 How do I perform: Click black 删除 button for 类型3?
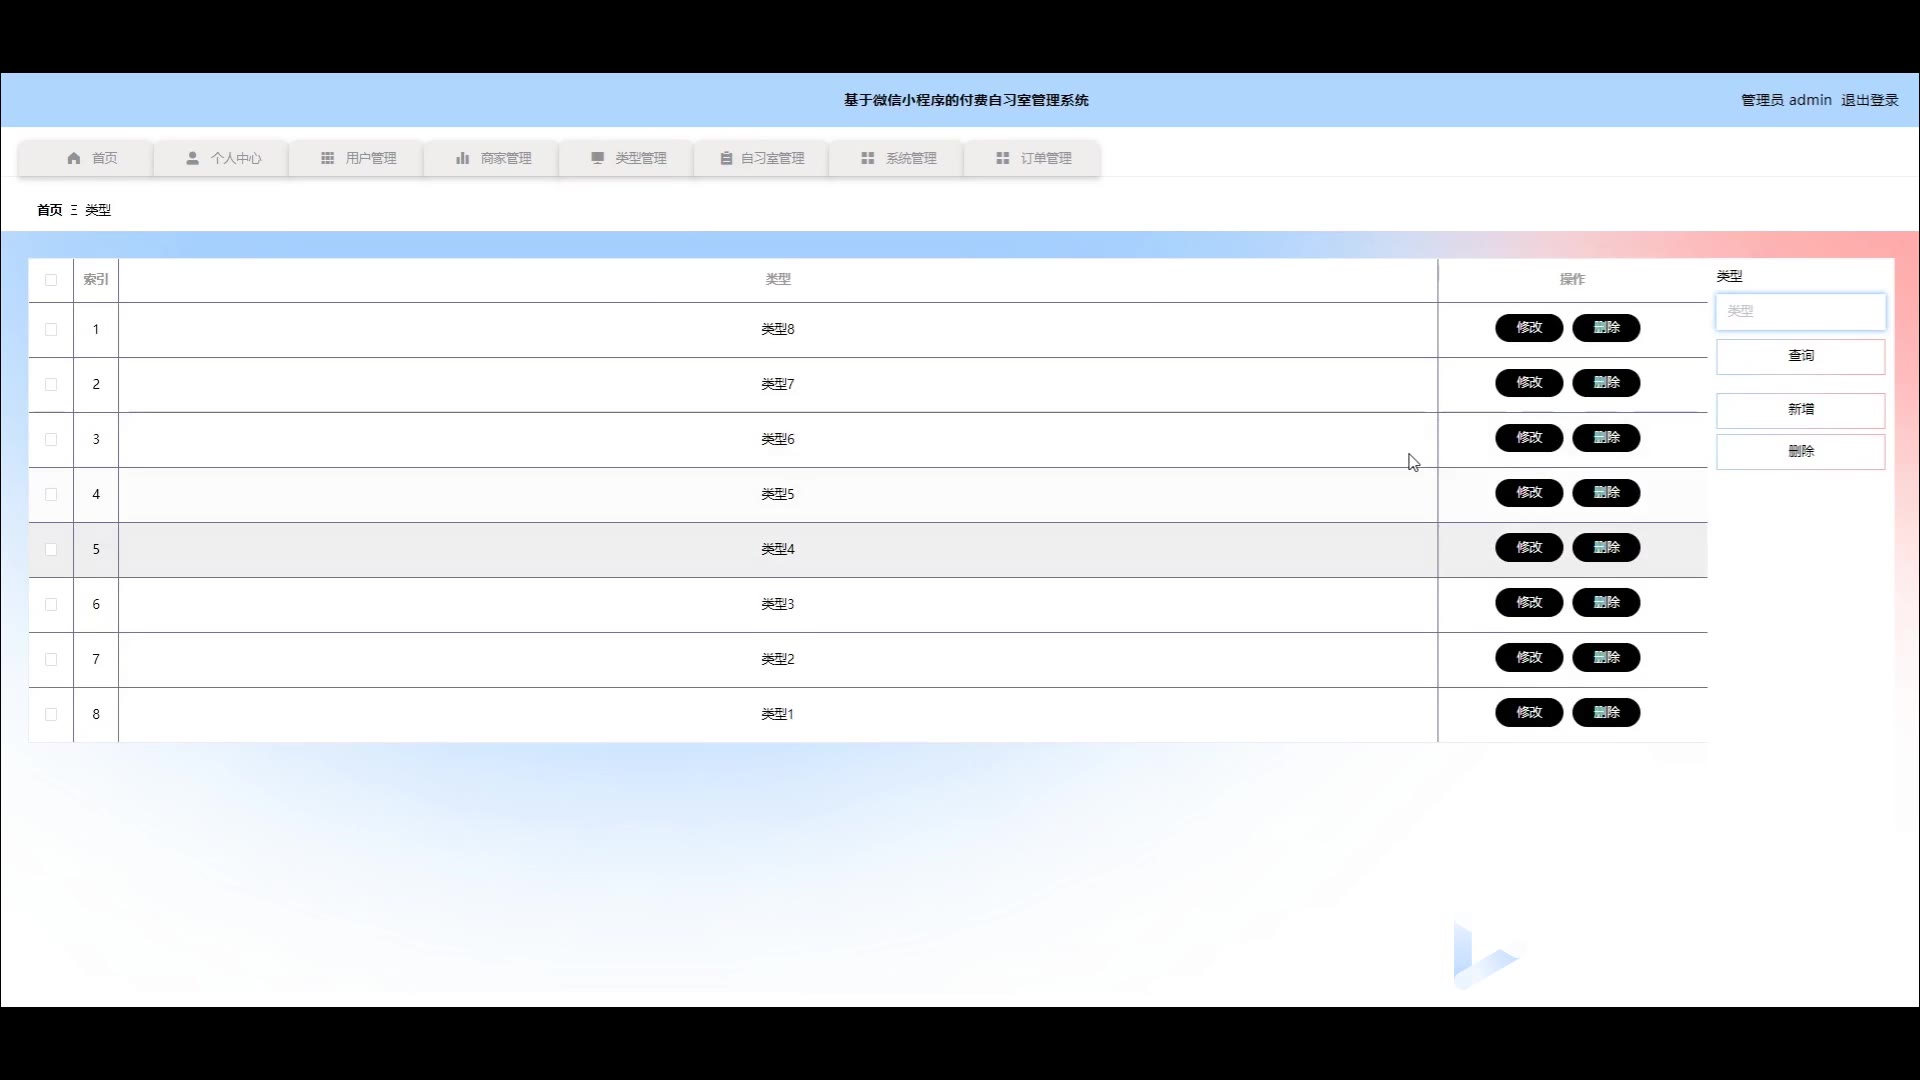tap(1606, 603)
